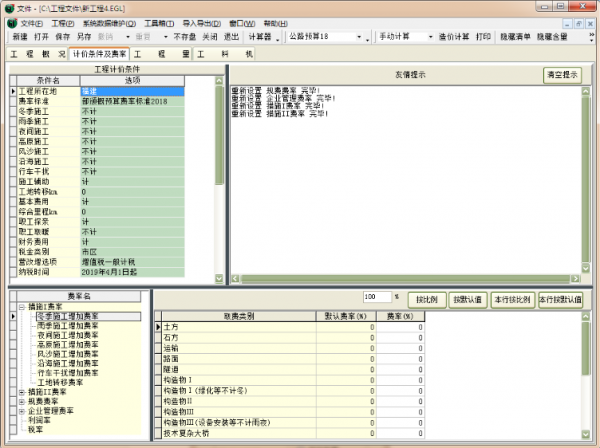Click the 保存 toolbar button
Screen dimensions: 600x448
coord(63,37)
